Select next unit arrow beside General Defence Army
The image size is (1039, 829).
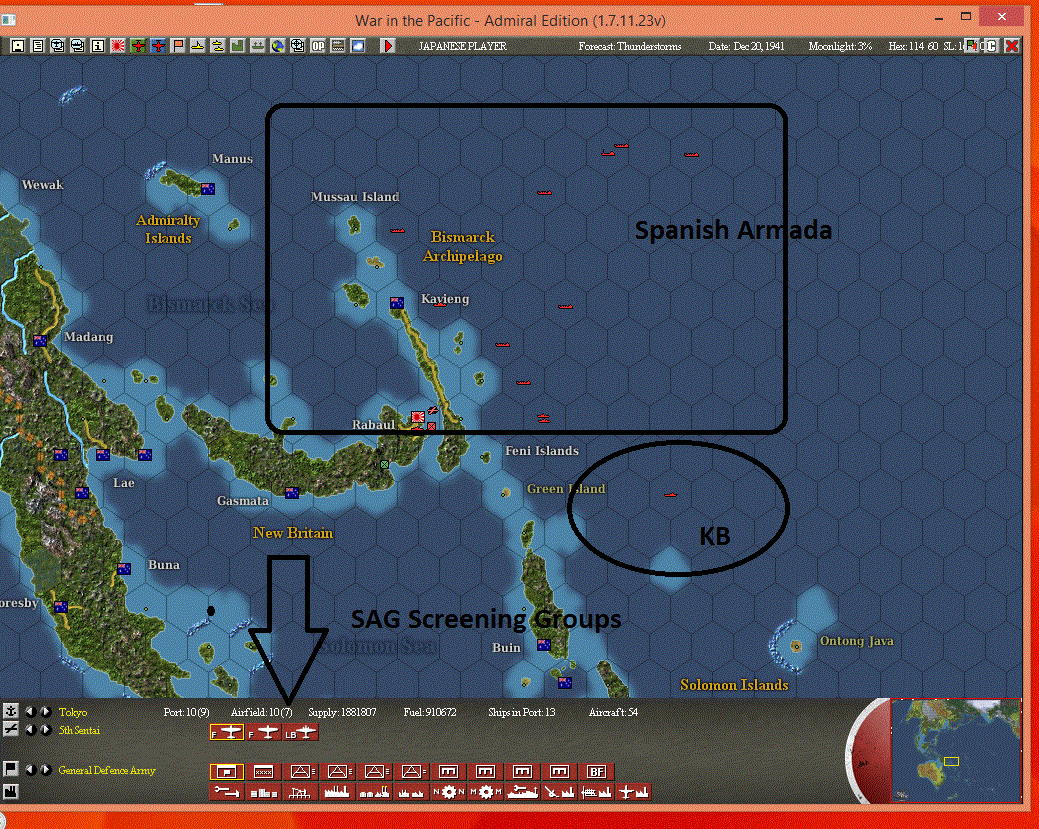pos(46,770)
